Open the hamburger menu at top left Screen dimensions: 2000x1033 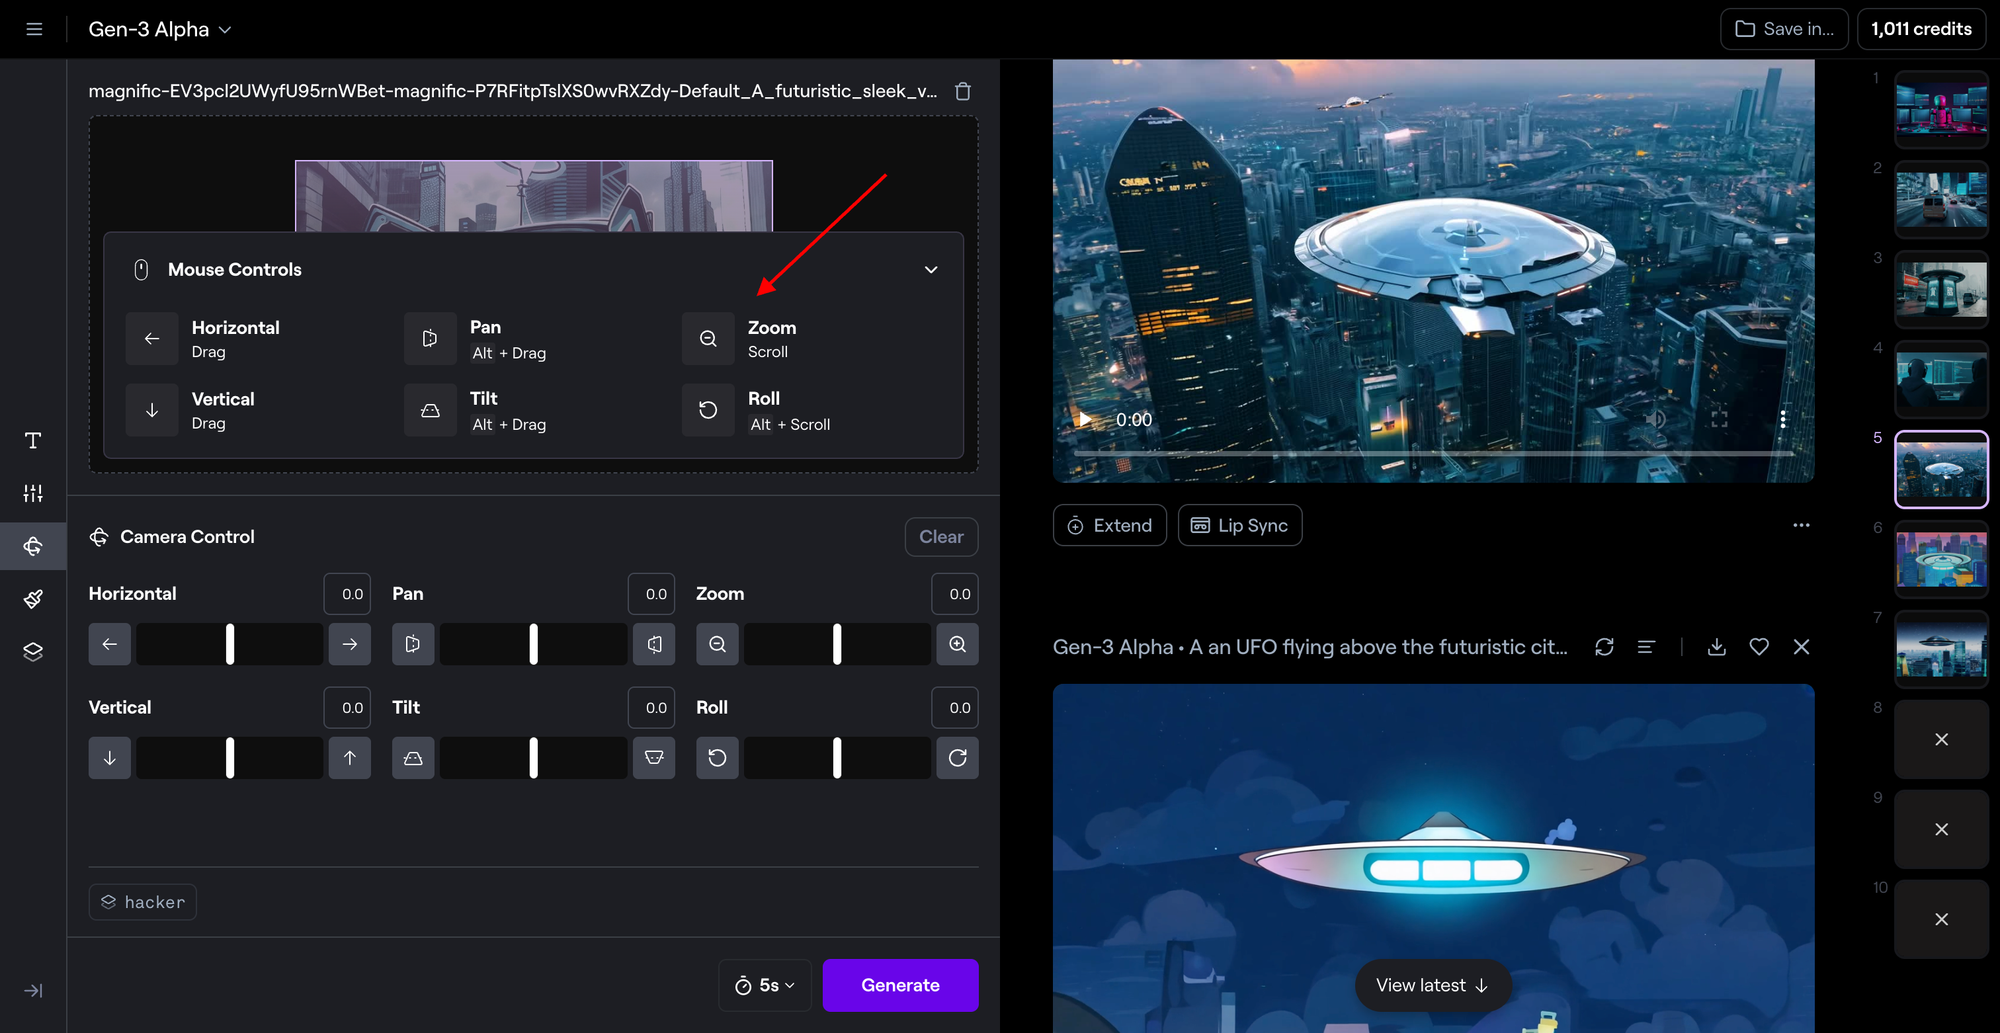[34, 28]
